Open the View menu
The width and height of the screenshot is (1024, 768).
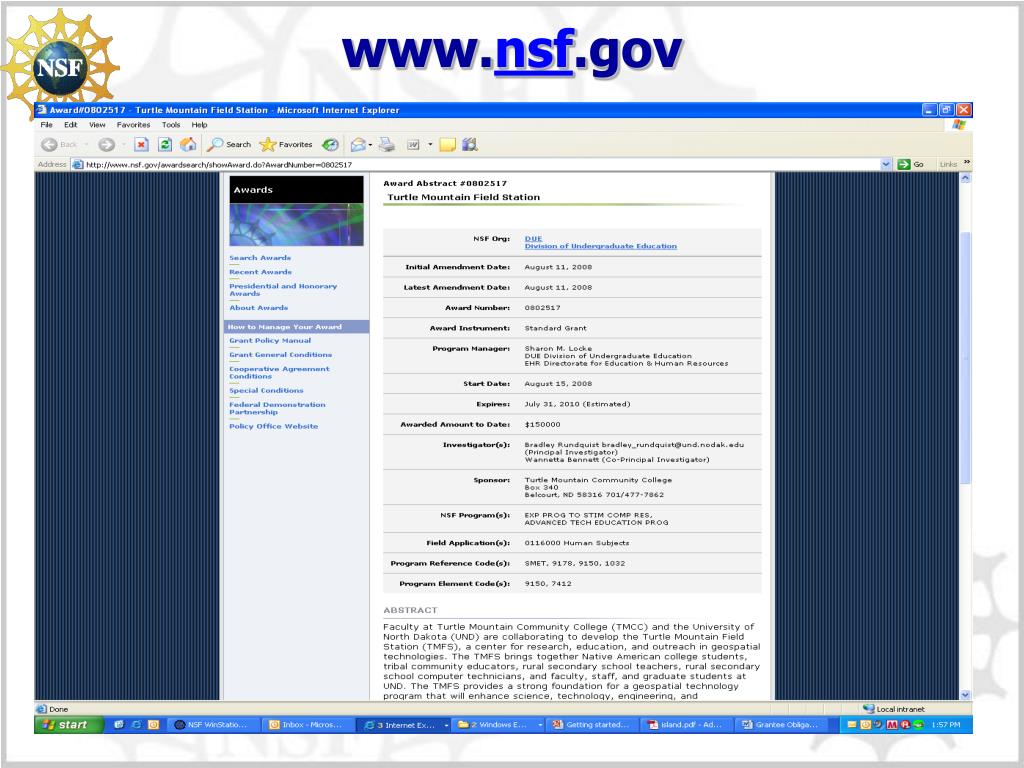[x=97, y=125]
